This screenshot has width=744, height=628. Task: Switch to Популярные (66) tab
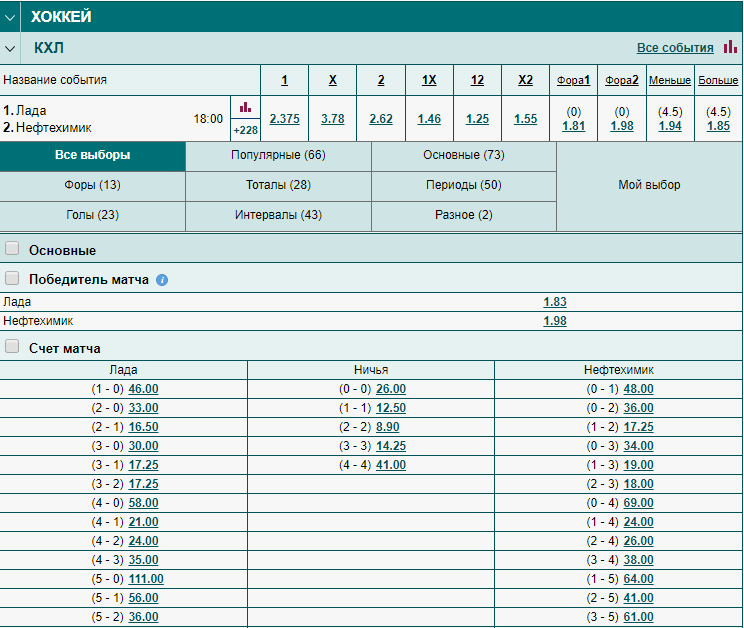[278, 156]
